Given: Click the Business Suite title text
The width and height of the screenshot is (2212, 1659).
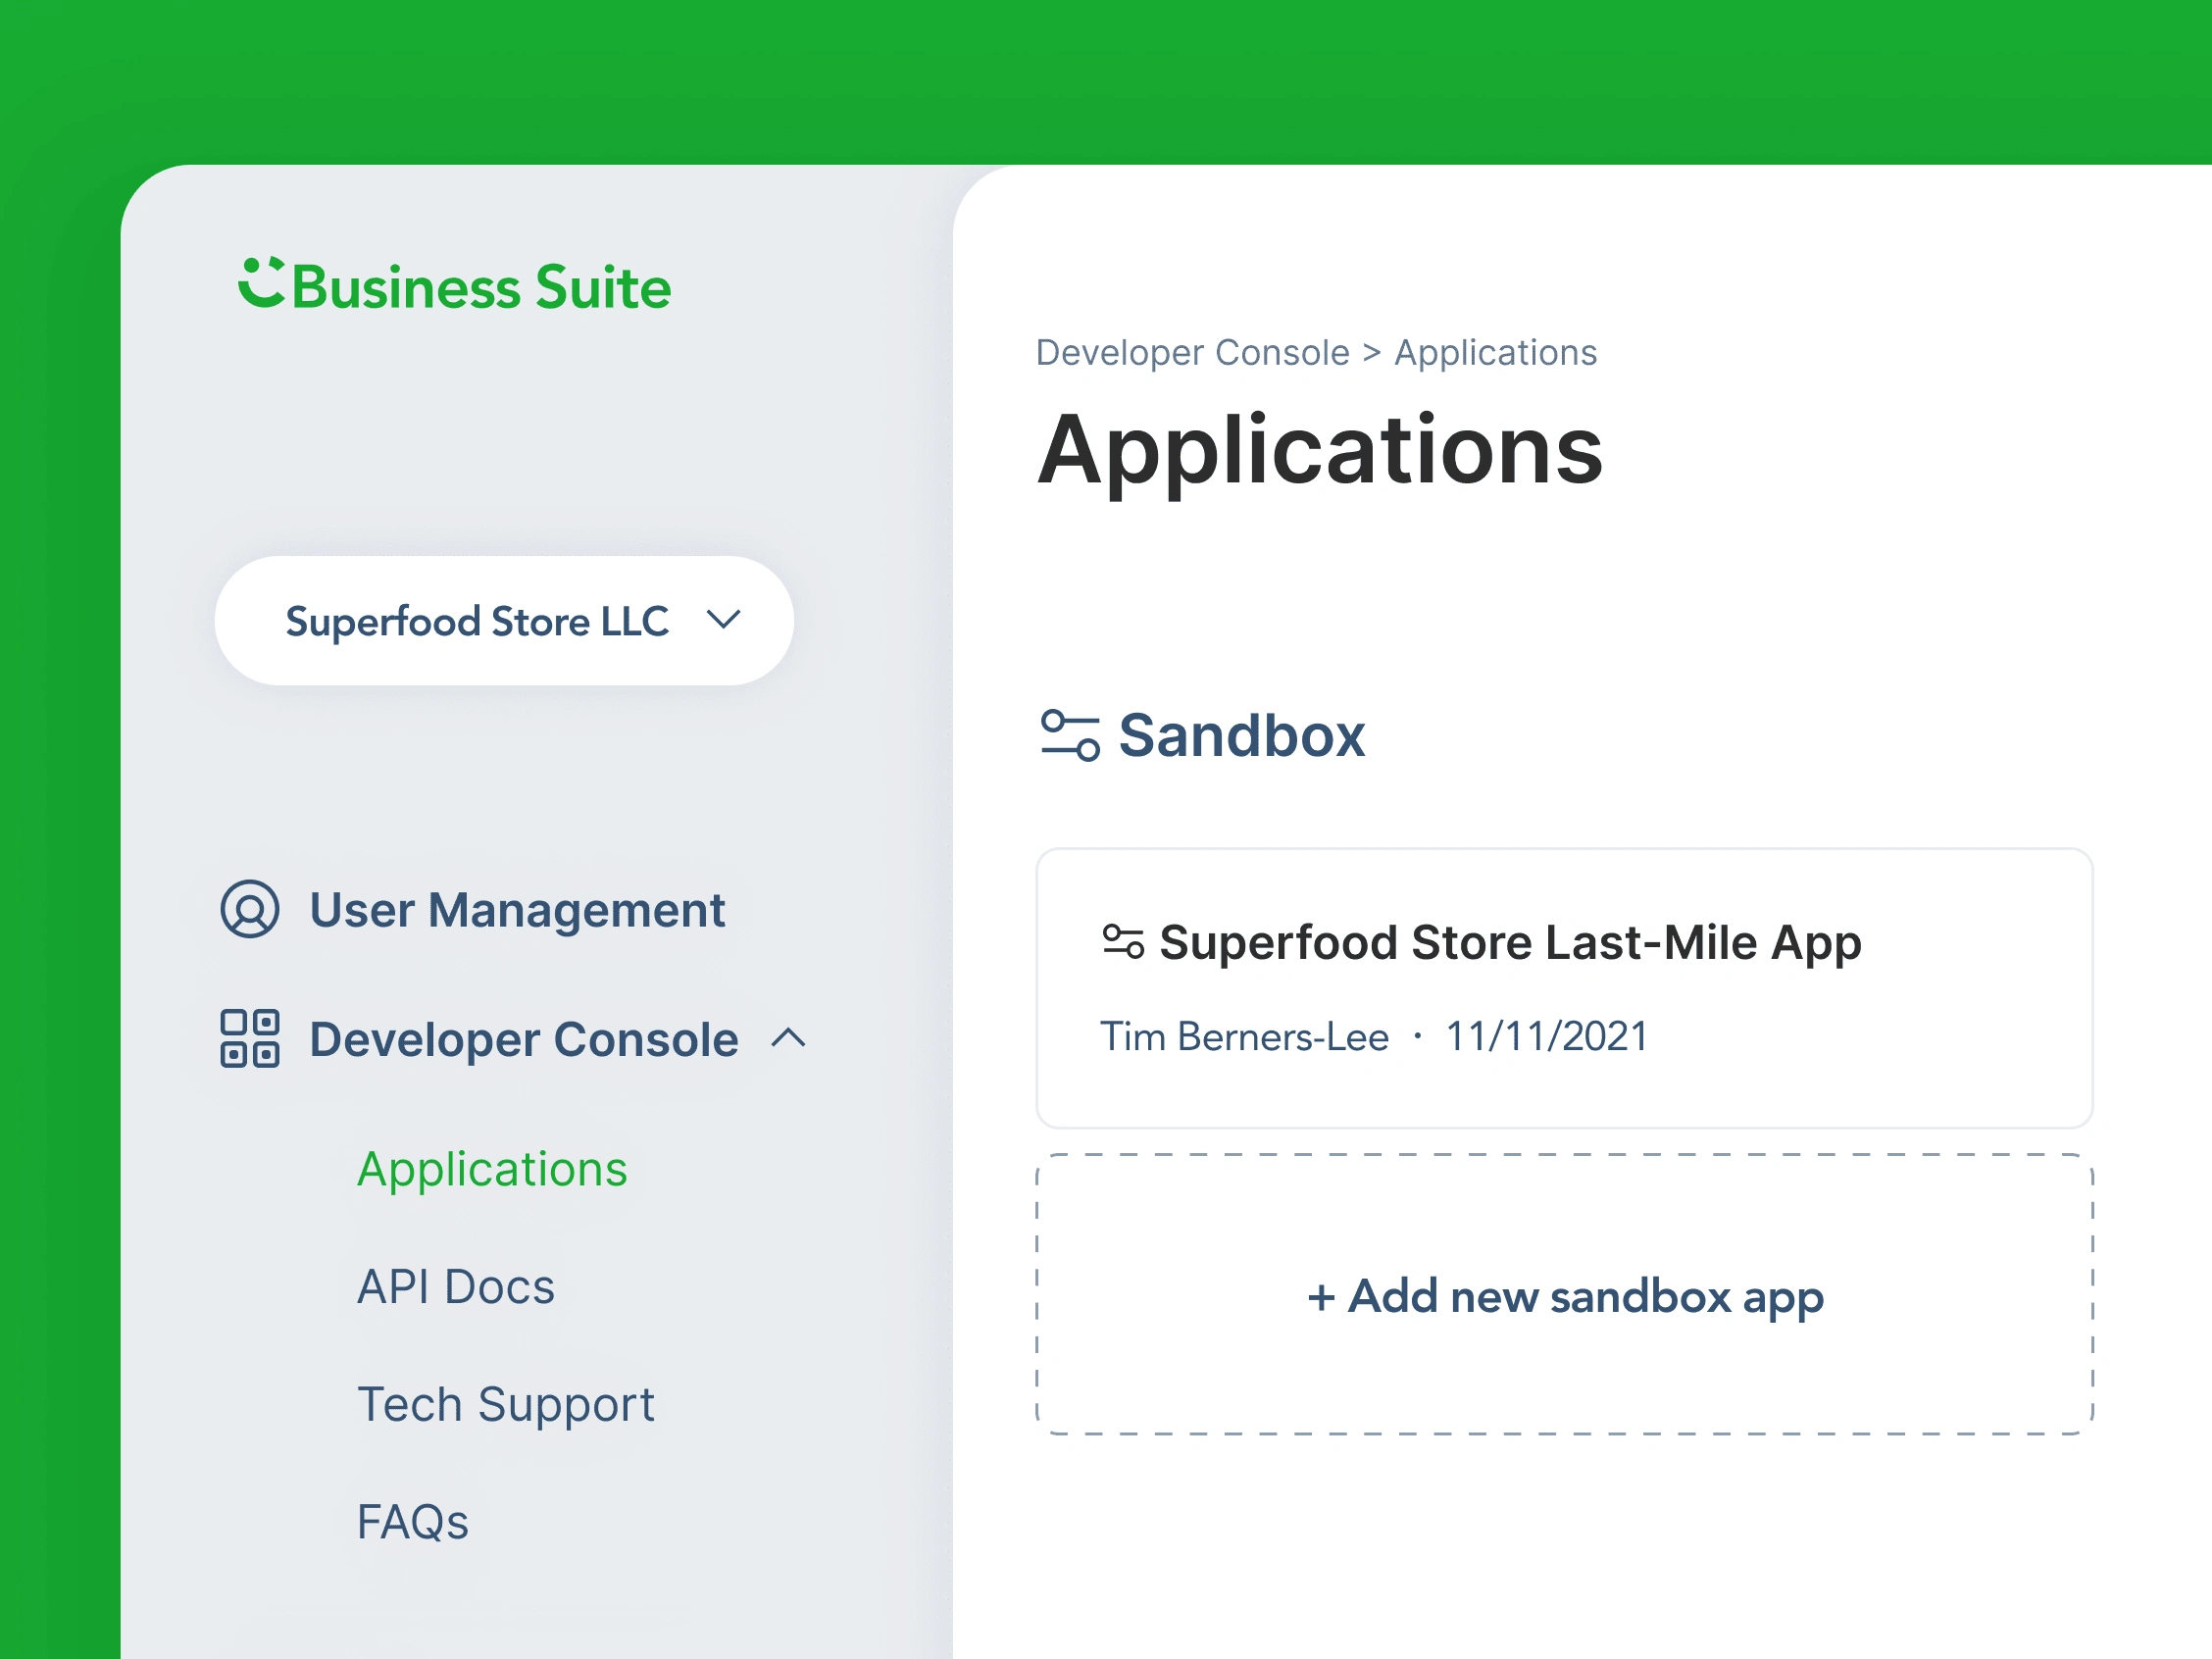Looking at the screenshot, I should click(x=481, y=288).
